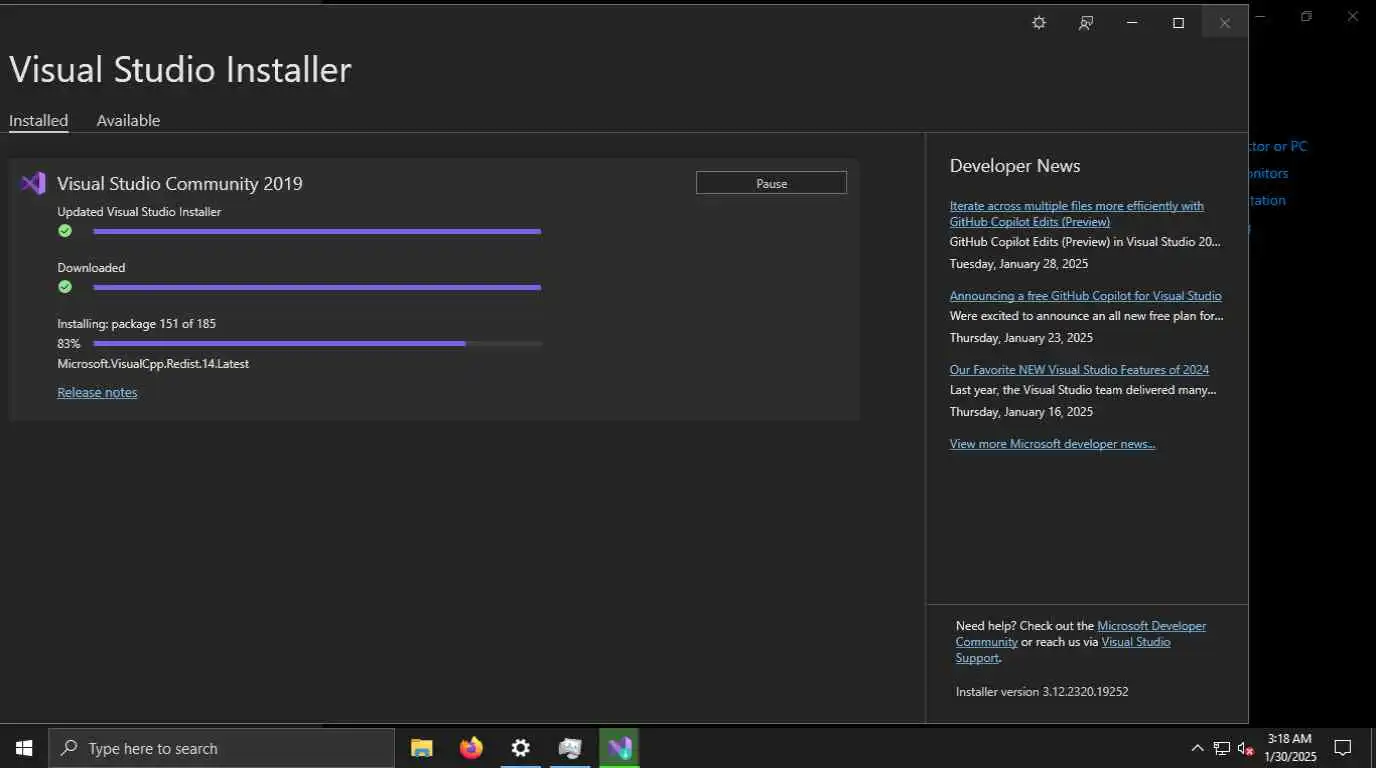Click the Updated Visual Studio Installer progress bar

[x=317, y=231]
